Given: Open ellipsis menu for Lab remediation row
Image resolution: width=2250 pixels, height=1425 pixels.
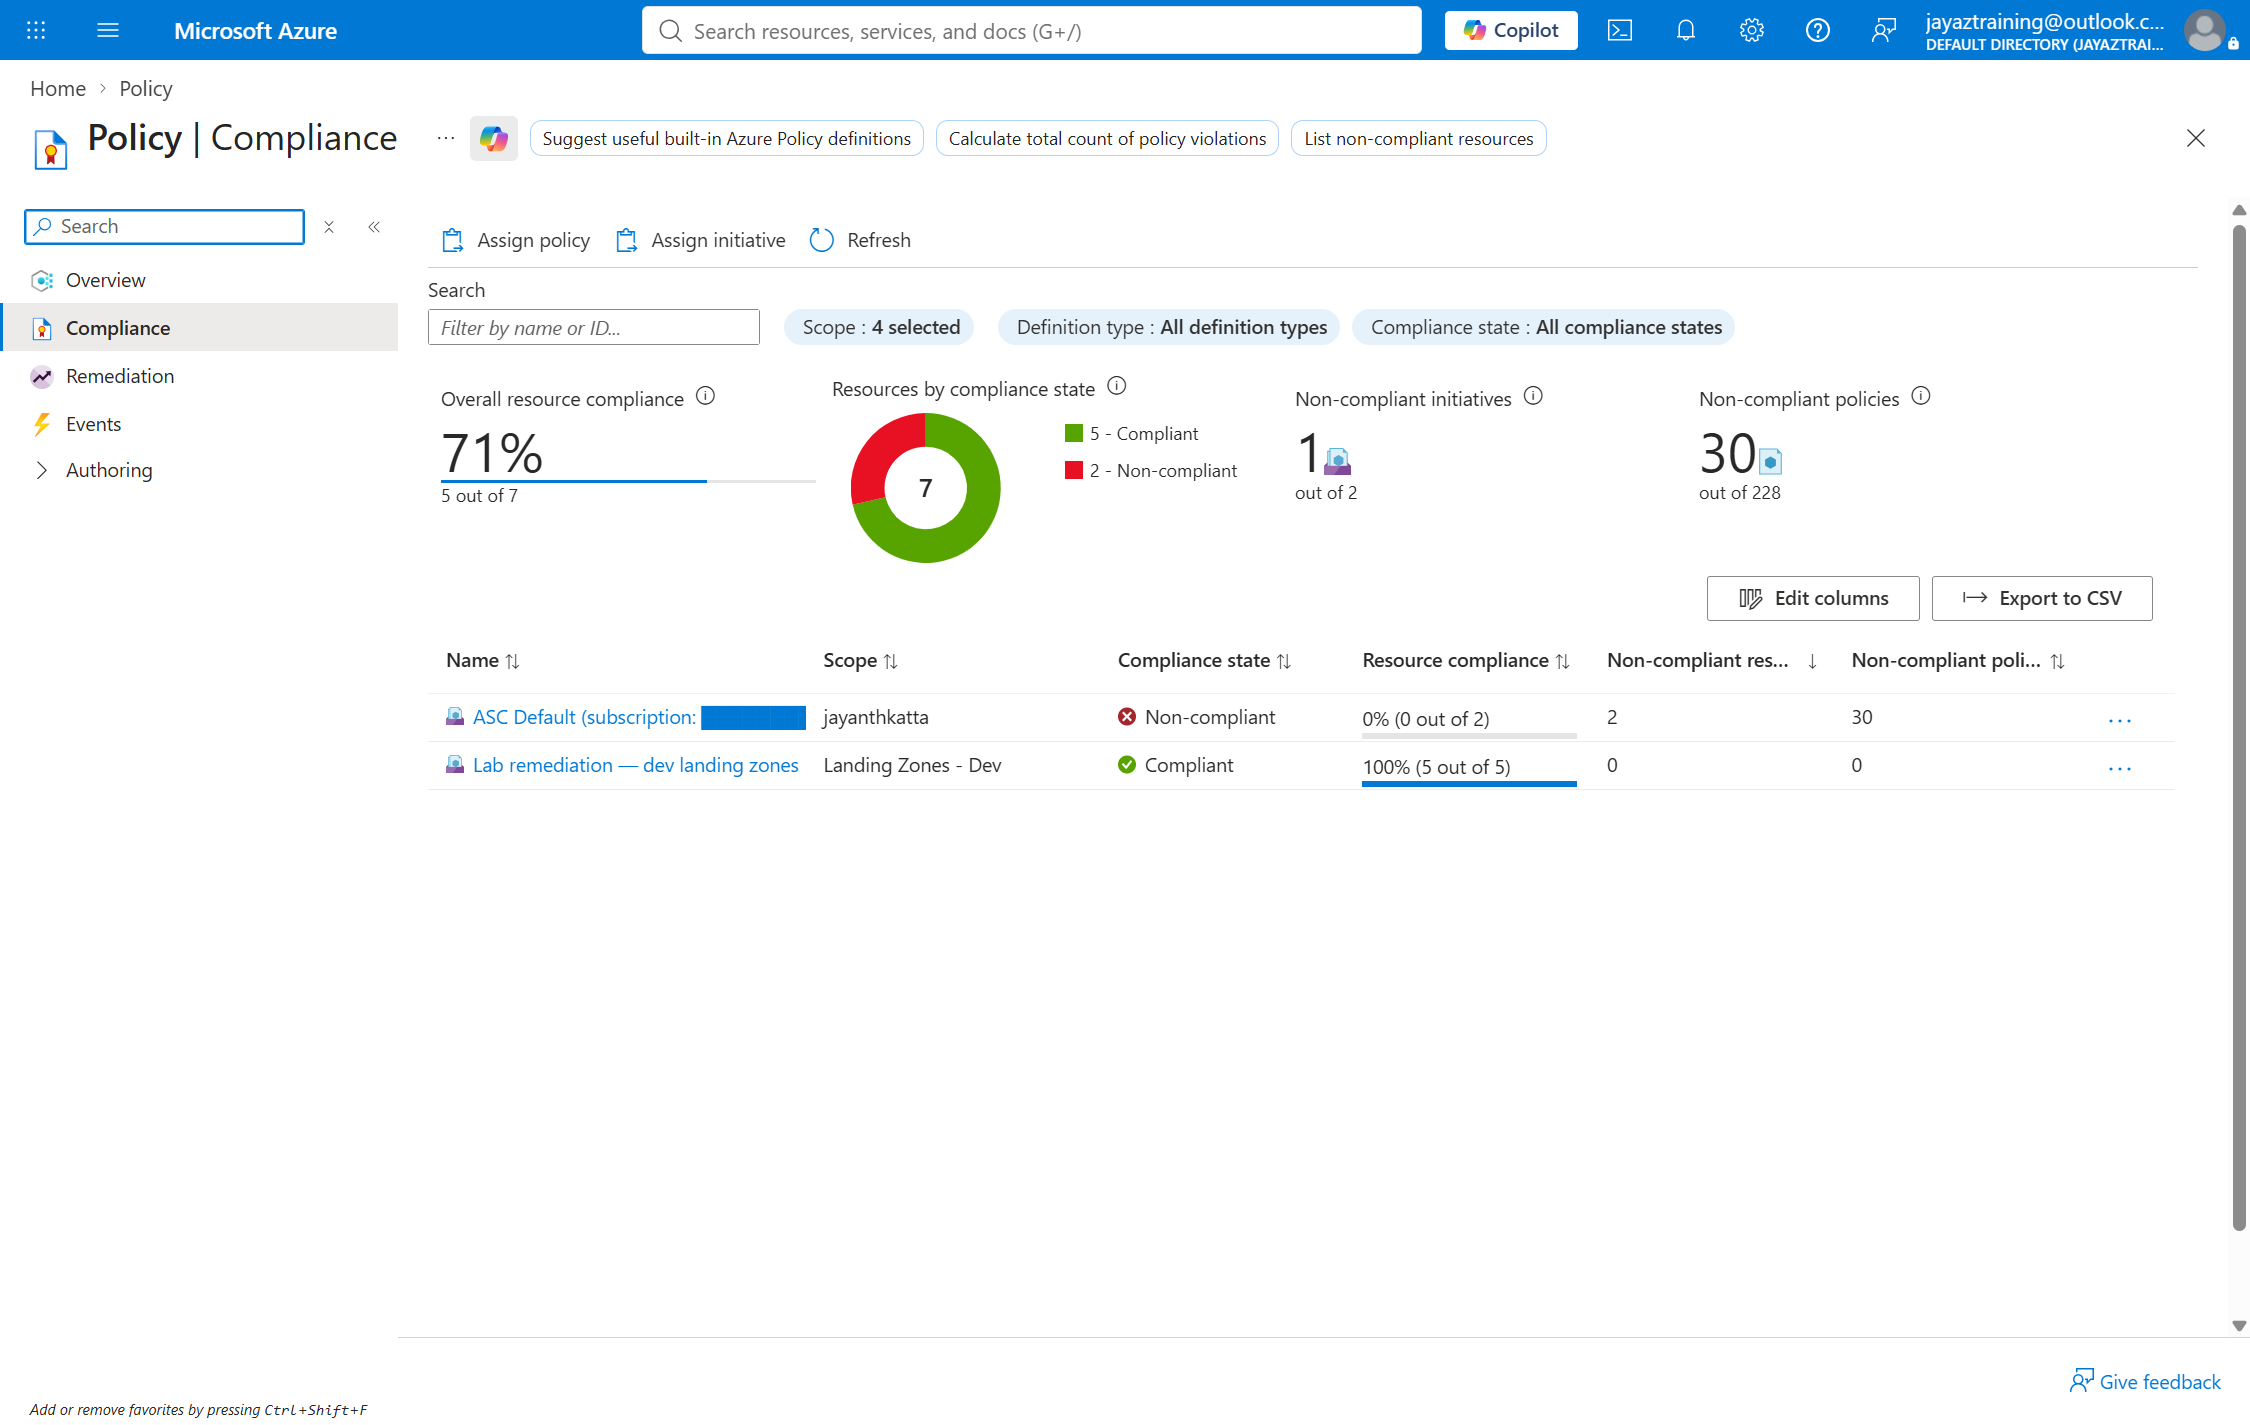Looking at the screenshot, I should click(x=2120, y=768).
